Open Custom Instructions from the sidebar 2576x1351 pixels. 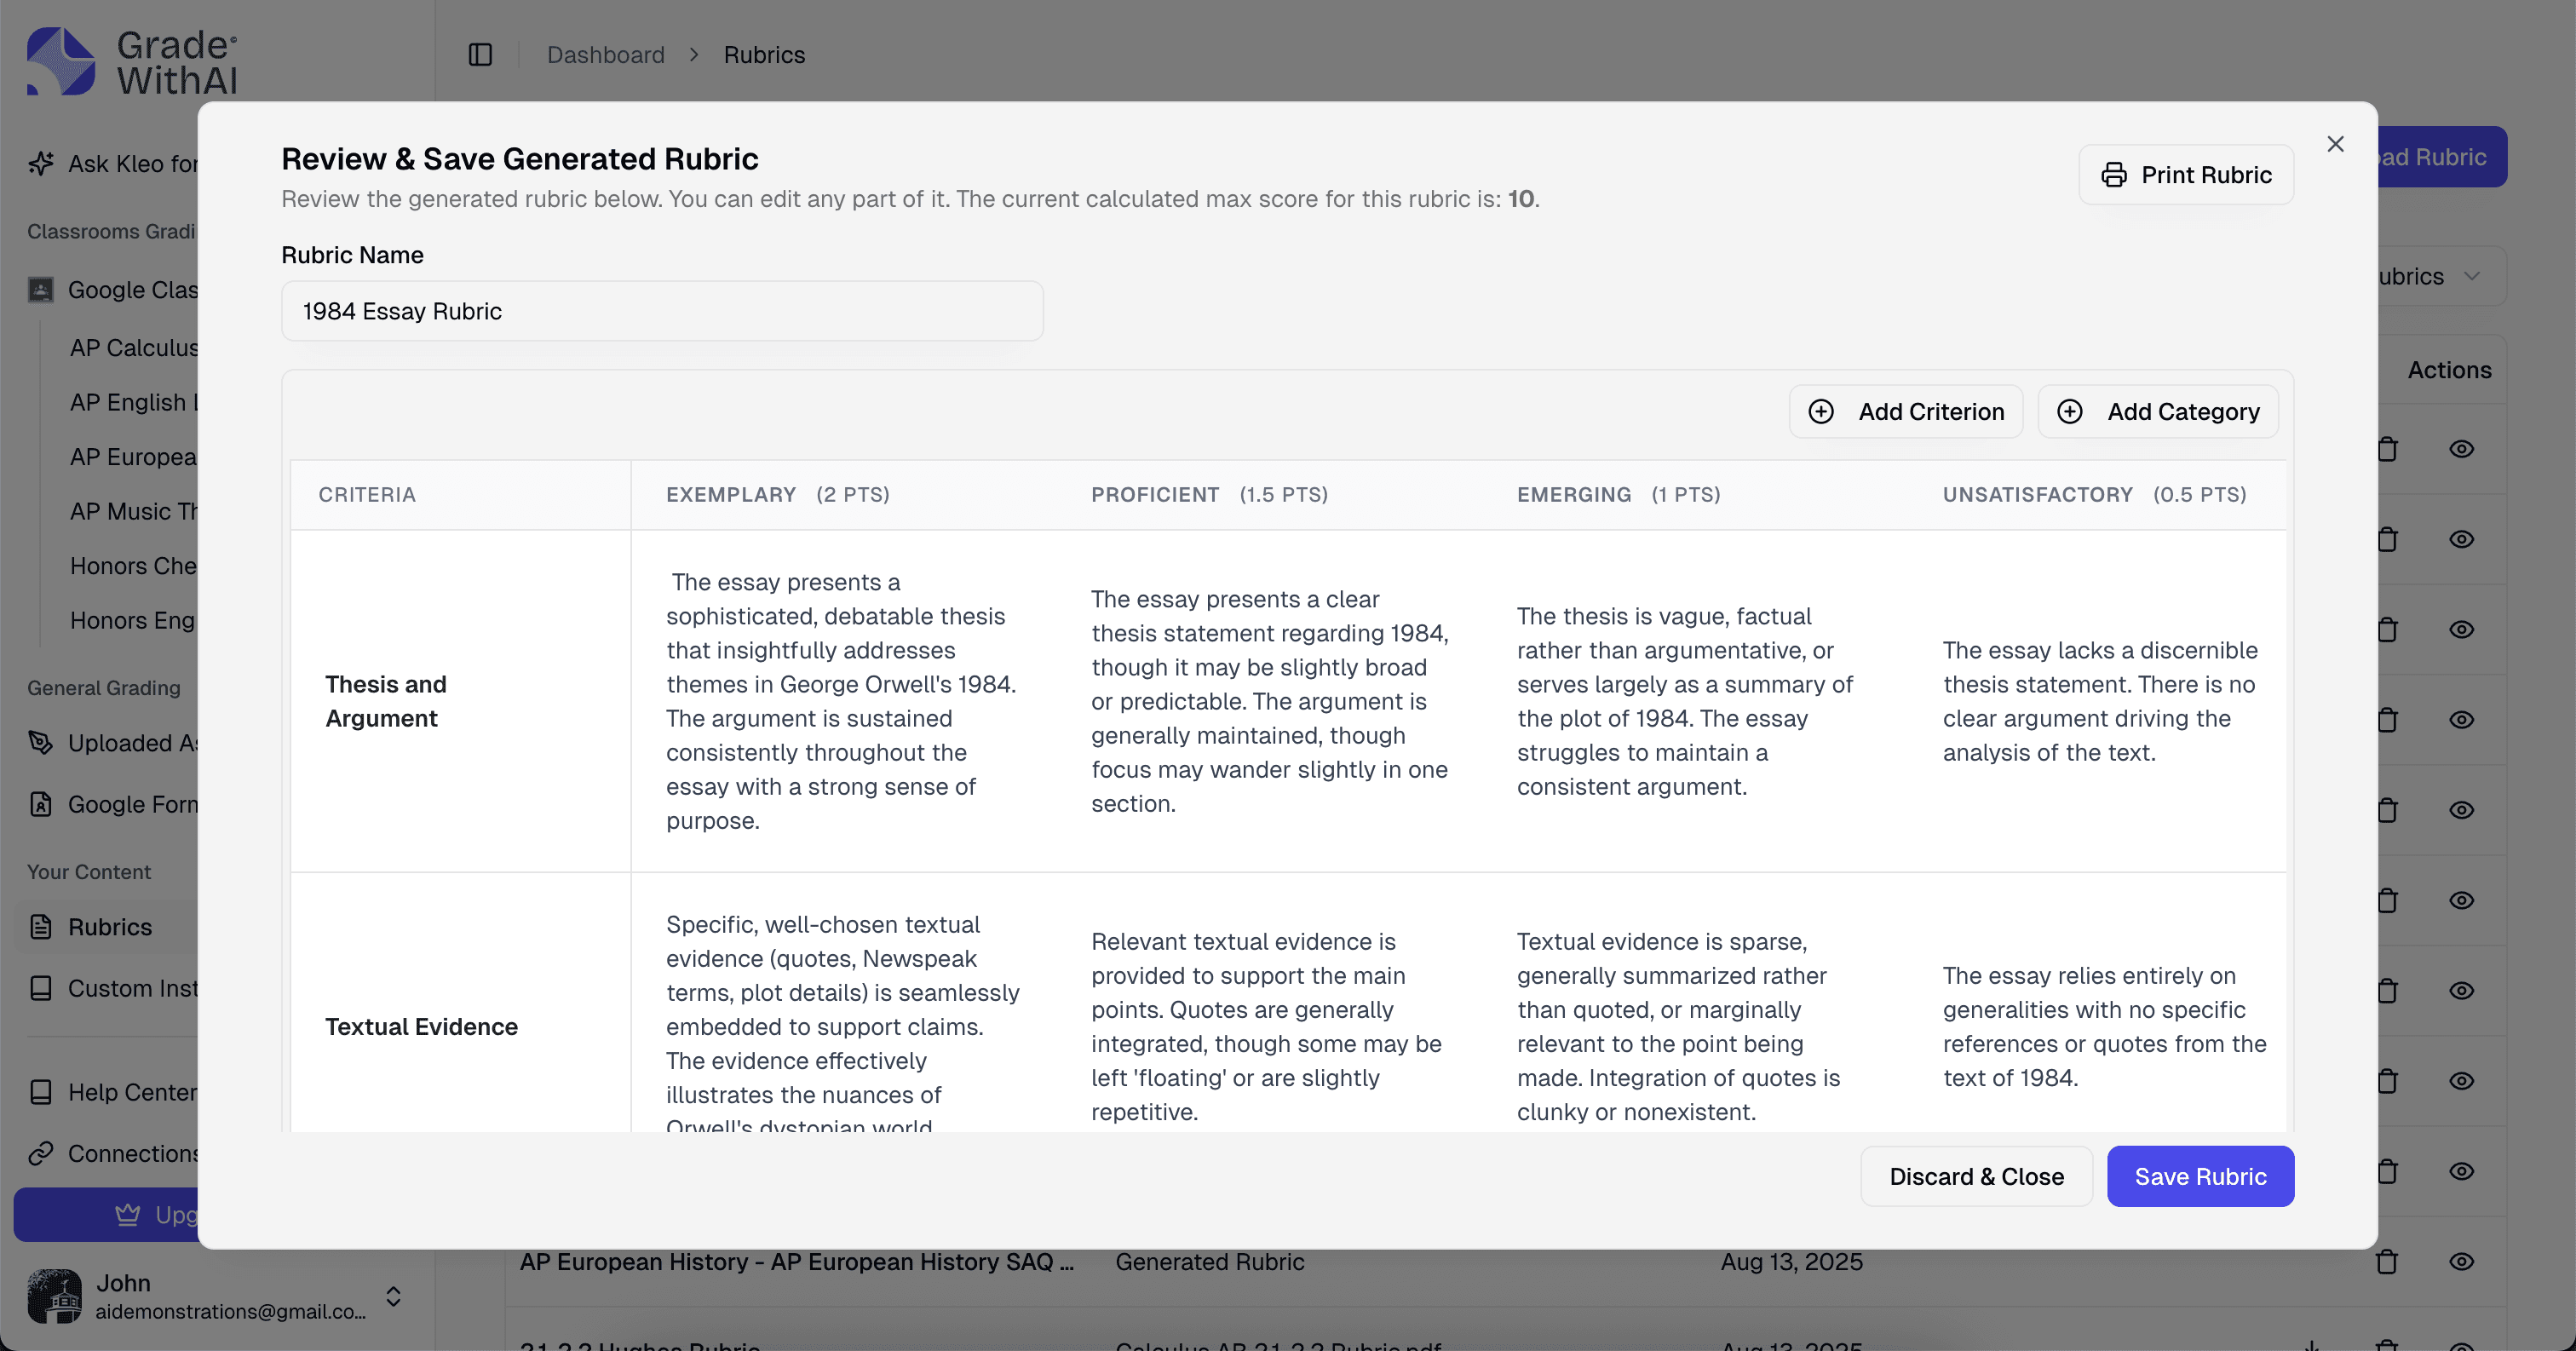pos(41,988)
